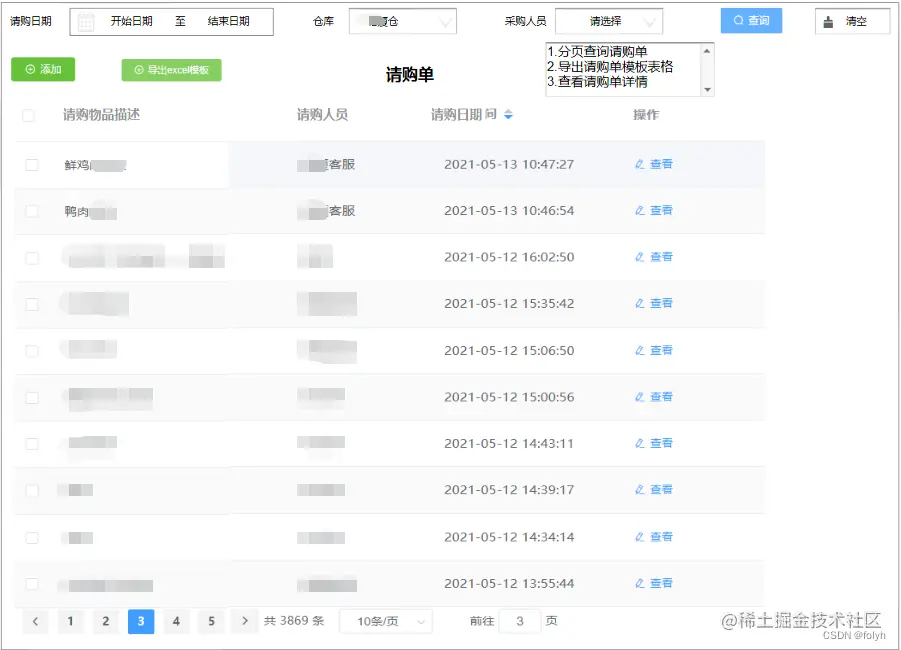Viewport: 901px width, 650px height.
Task: Open the 采购人员 请选择 dropdown
Action: tap(610, 20)
